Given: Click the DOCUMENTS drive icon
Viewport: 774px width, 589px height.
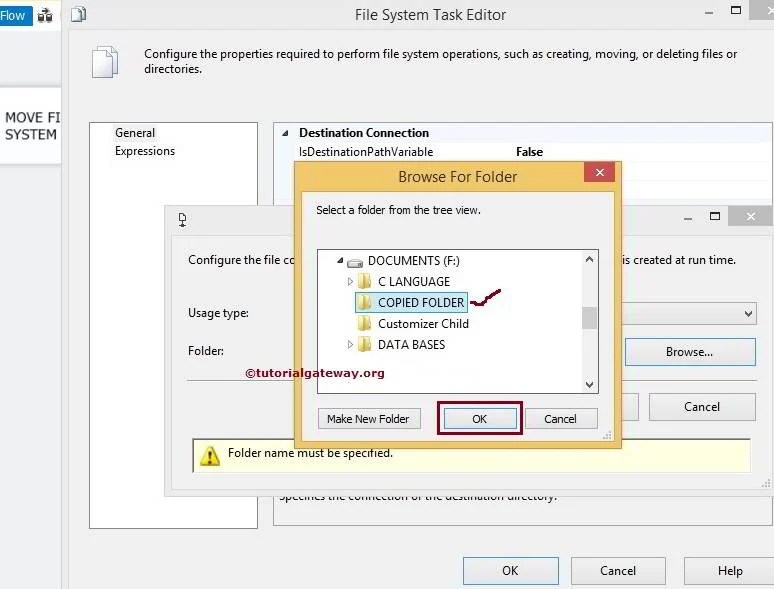Looking at the screenshot, I should click(x=355, y=262).
